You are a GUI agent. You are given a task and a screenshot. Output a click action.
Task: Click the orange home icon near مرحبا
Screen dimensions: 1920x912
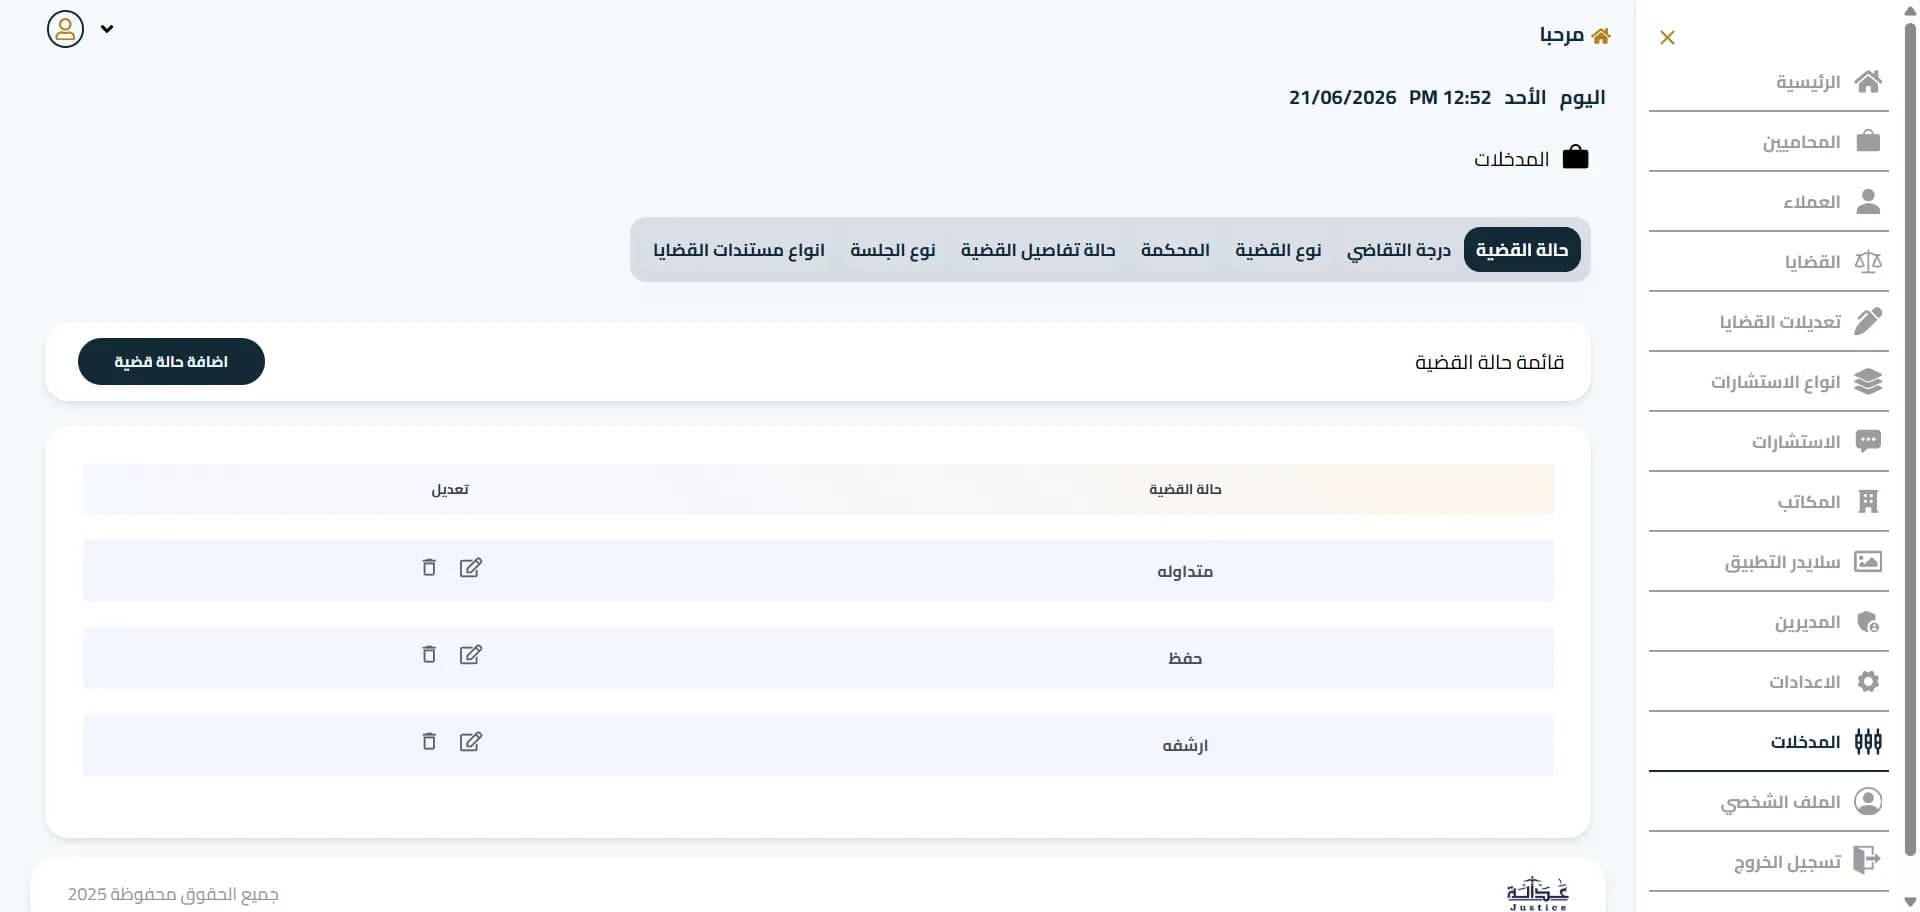1601,36
